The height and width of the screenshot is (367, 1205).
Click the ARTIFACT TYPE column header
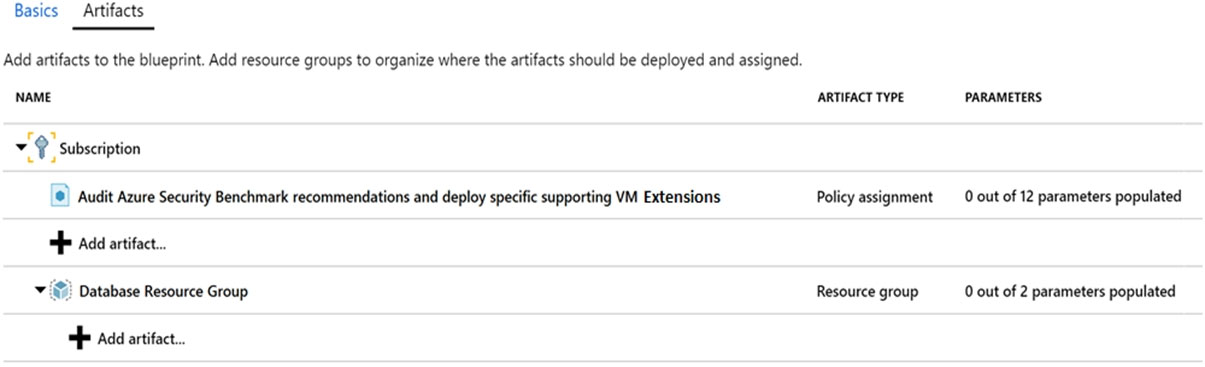tap(861, 98)
